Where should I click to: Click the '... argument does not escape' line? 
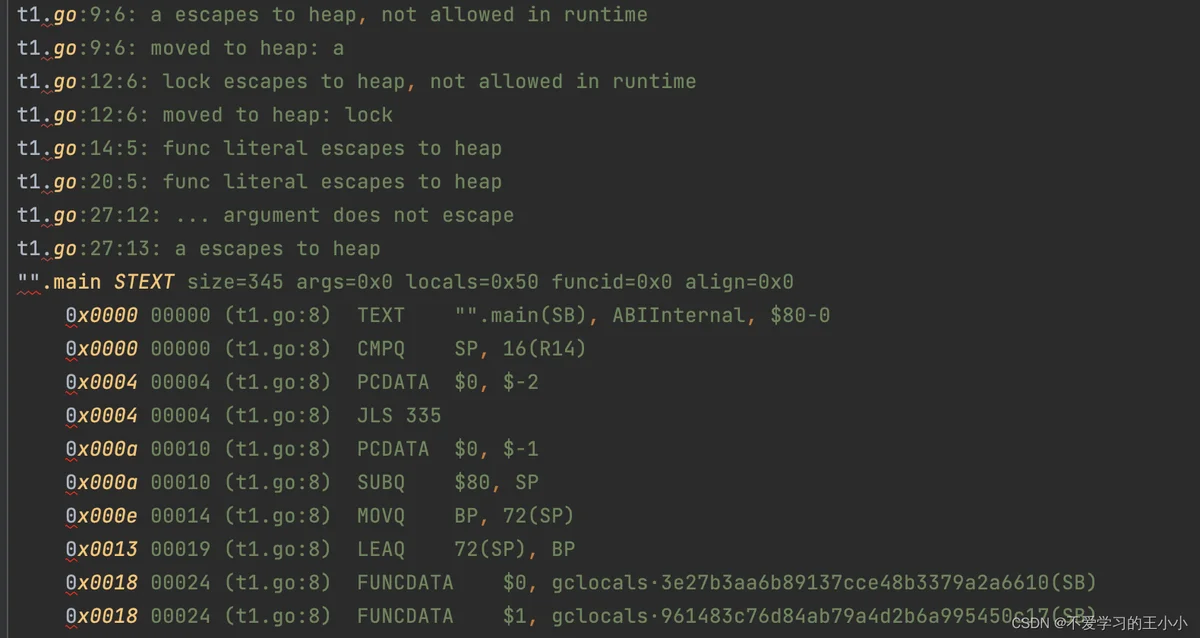click(x=265, y=215)
